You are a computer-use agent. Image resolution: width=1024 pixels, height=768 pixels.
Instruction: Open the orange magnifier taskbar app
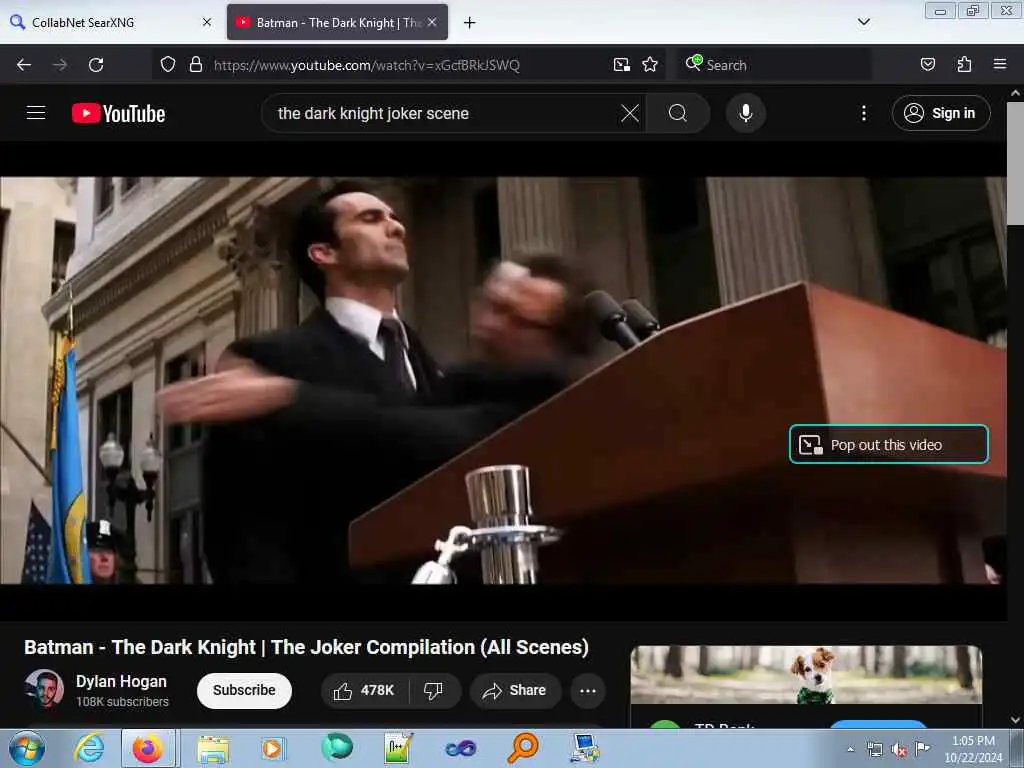(522, 748)
